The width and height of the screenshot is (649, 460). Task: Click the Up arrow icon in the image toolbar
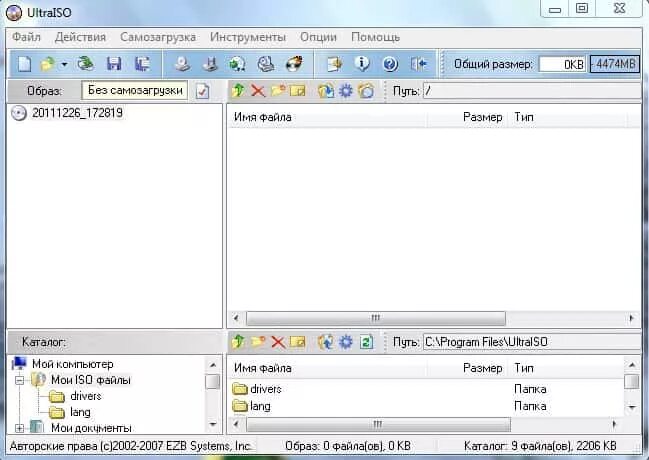pos(238,91)
